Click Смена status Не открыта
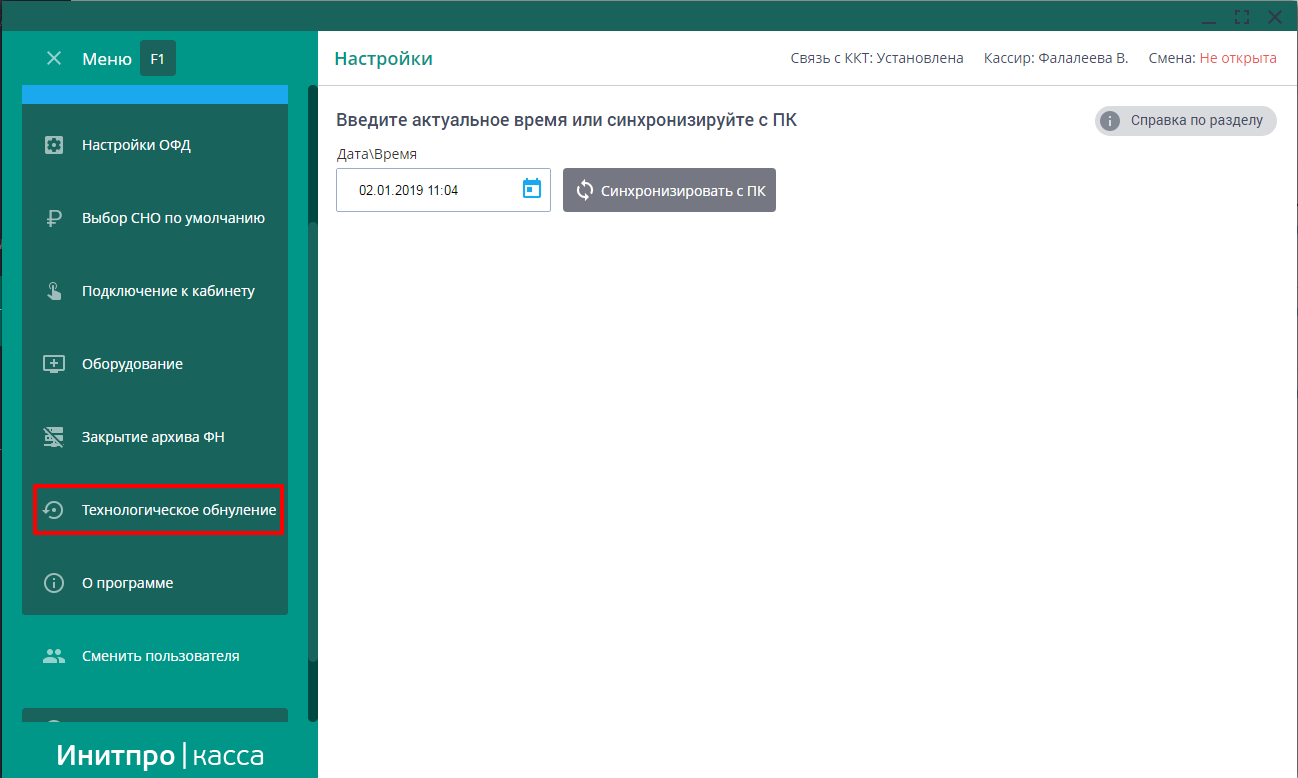1298x778 pixels. click(x=1238, y=58)
